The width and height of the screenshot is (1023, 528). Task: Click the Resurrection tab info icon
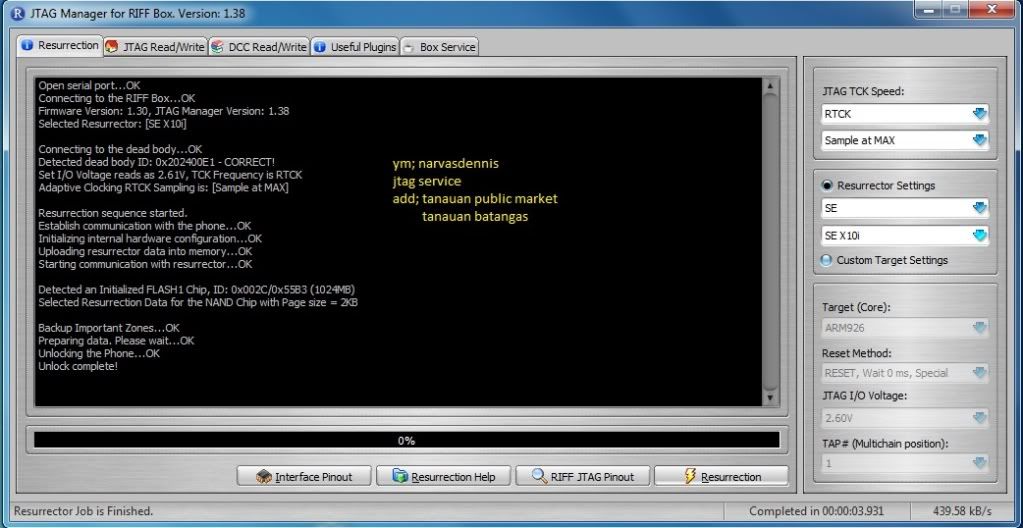pyautogui.click(x=27, y=46)
